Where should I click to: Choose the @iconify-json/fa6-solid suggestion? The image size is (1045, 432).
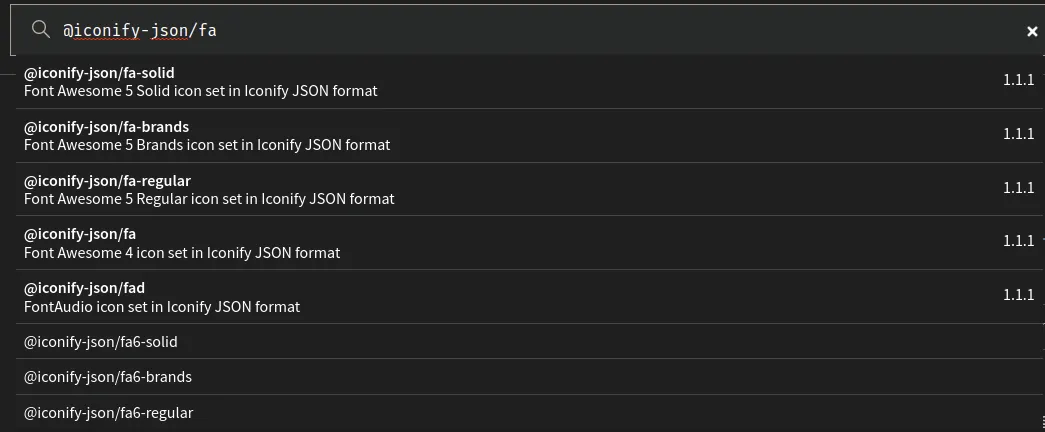(x=100, y=342)
